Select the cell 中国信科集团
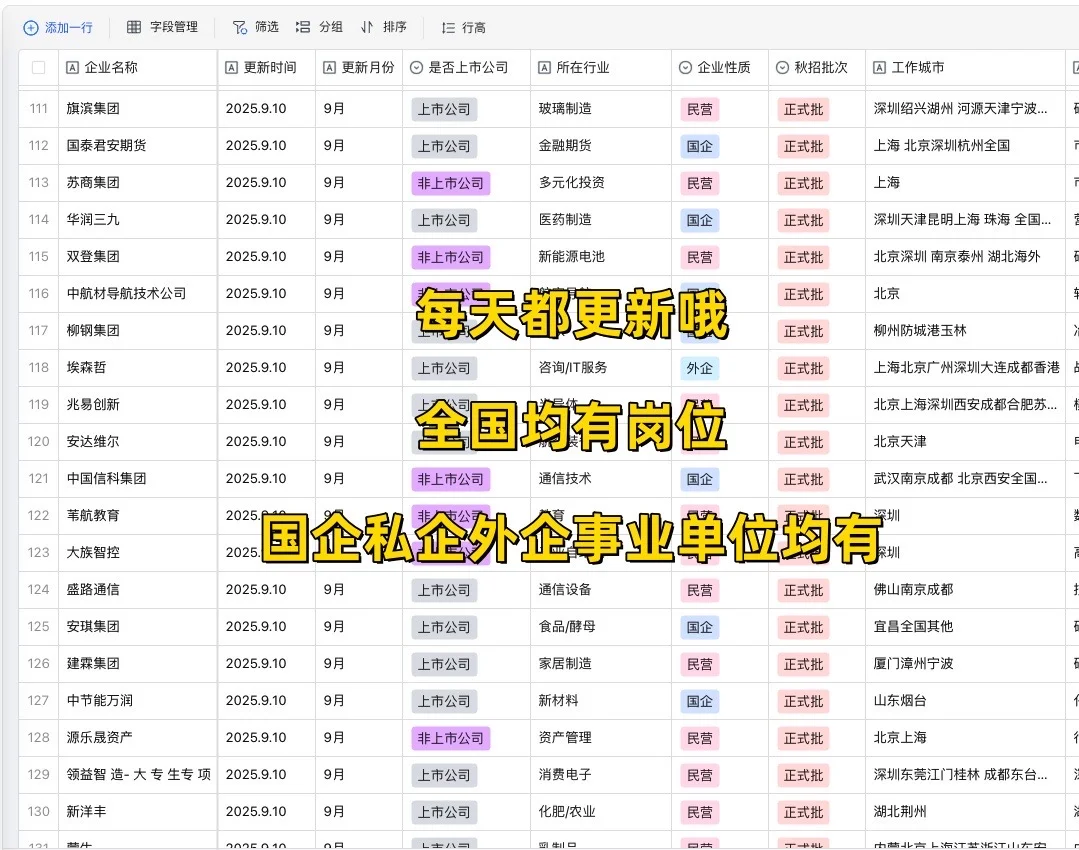 click(138, 479)
